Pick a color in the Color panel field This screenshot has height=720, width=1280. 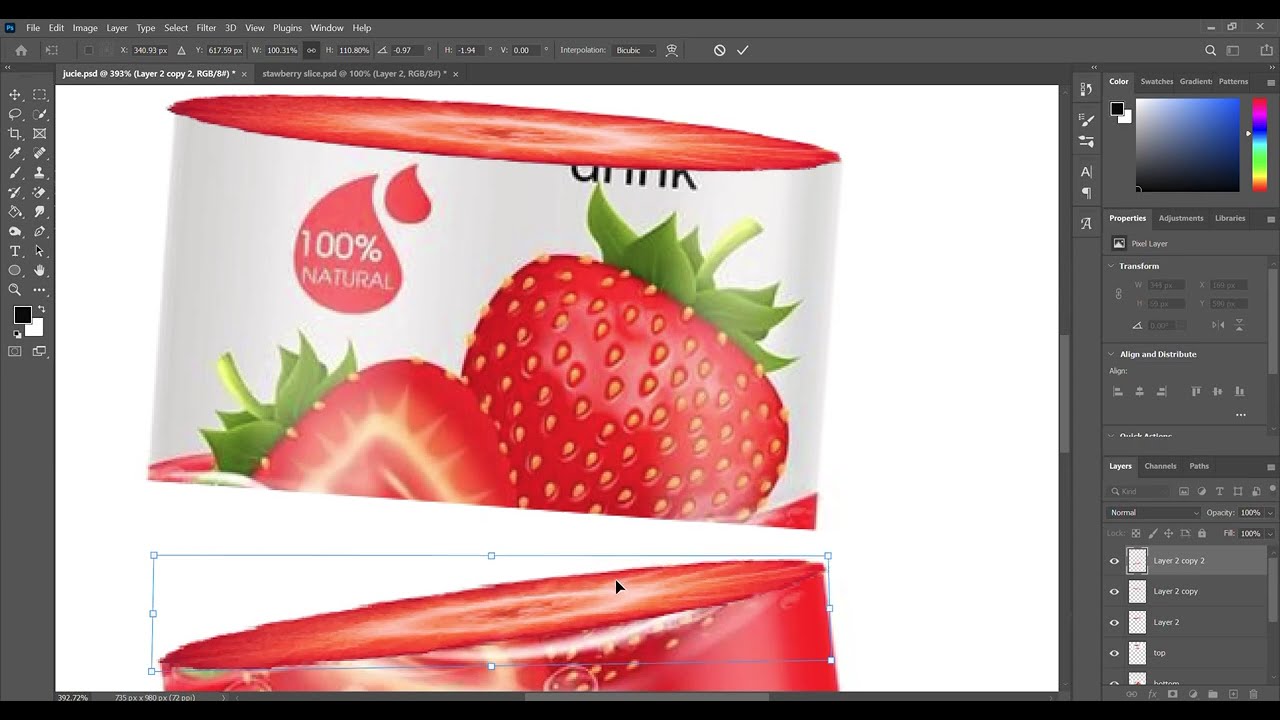click(x=1187, y=145)
